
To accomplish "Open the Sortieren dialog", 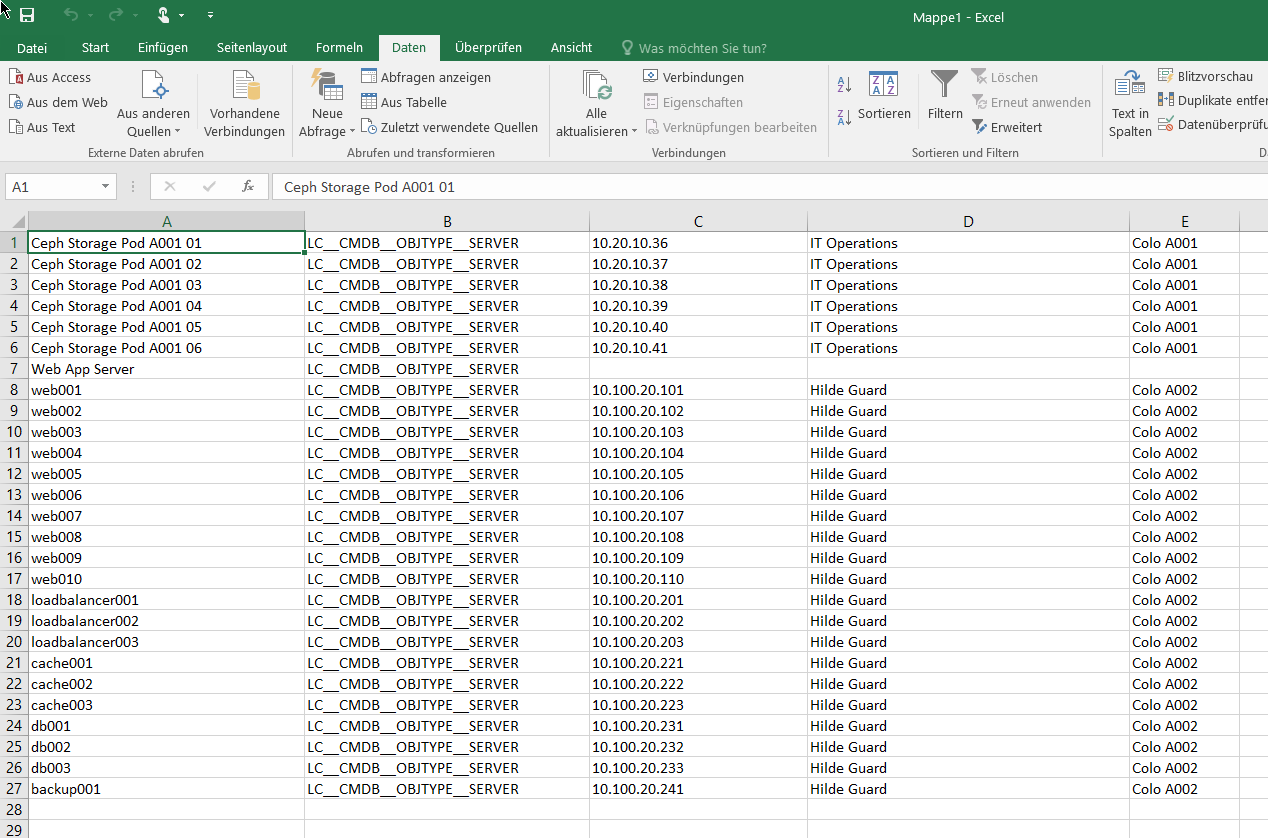I will pos(884,96).
